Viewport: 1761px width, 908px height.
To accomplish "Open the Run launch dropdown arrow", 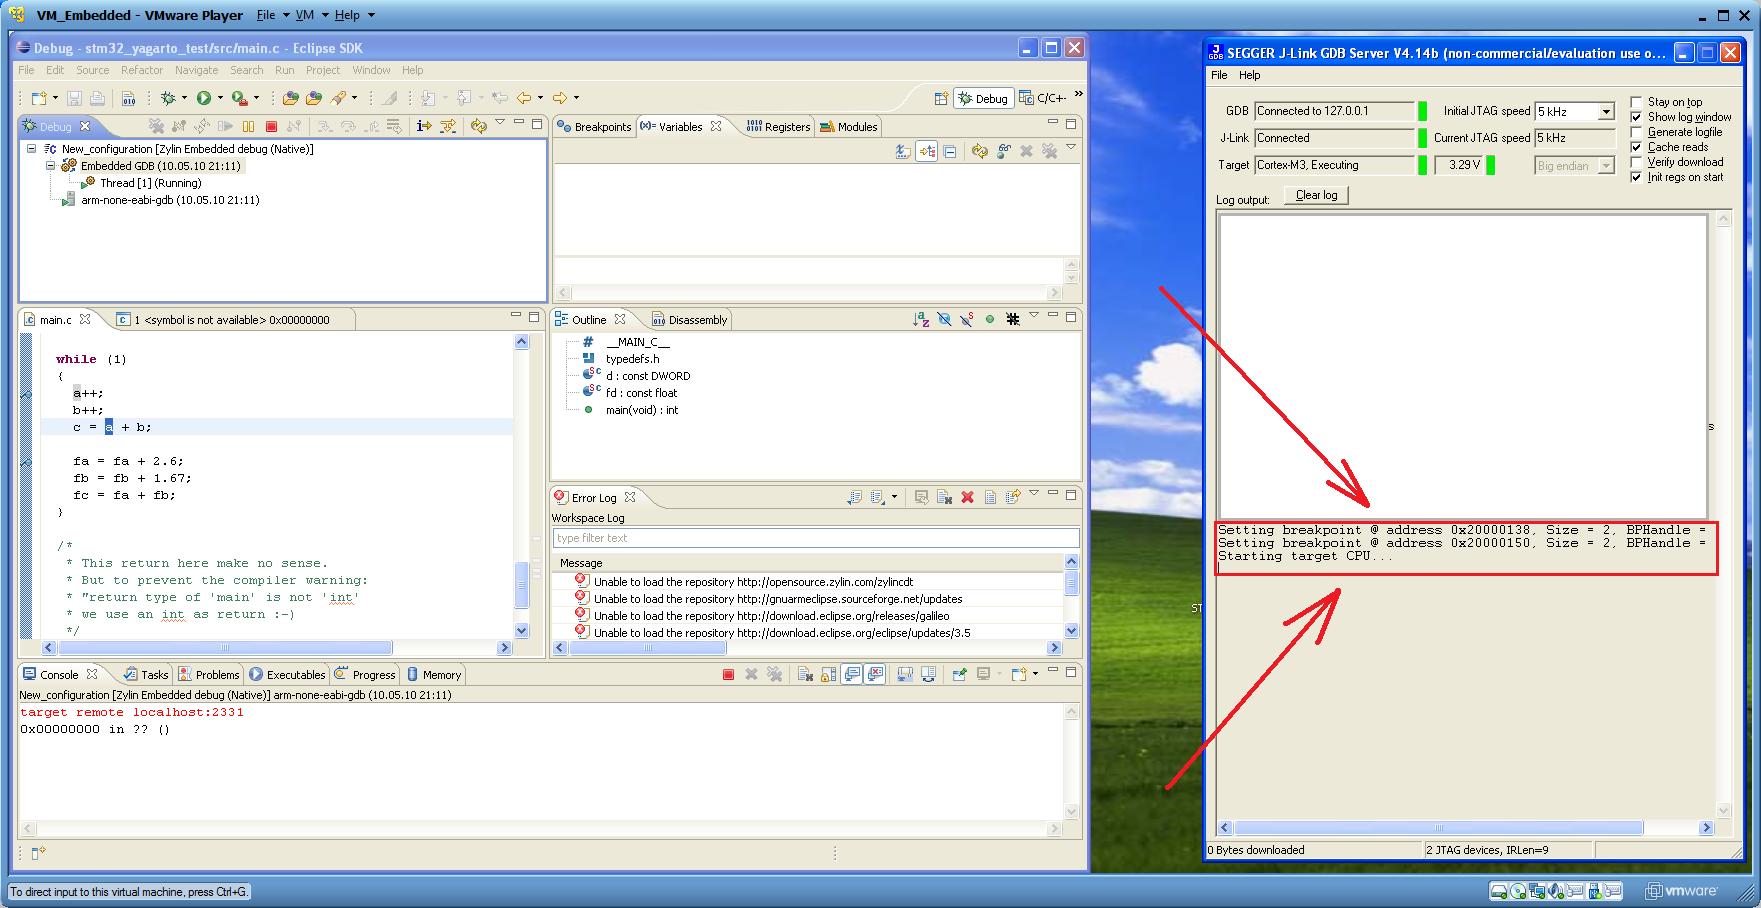I will [220, 98].
